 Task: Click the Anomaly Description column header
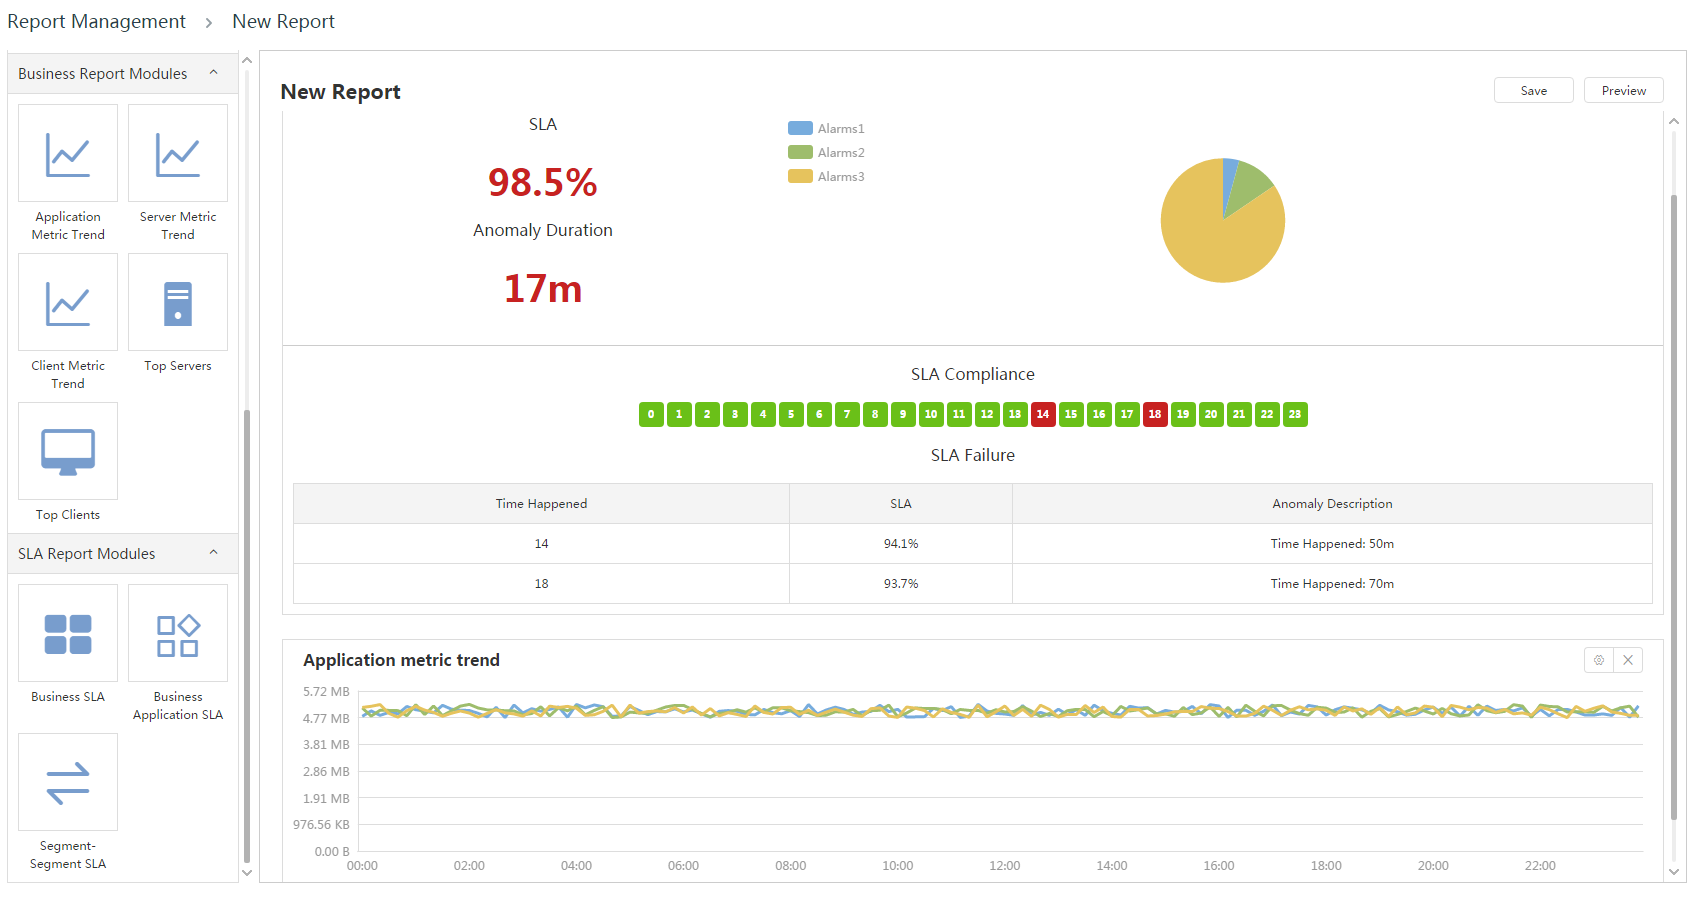click(1332, 504)
